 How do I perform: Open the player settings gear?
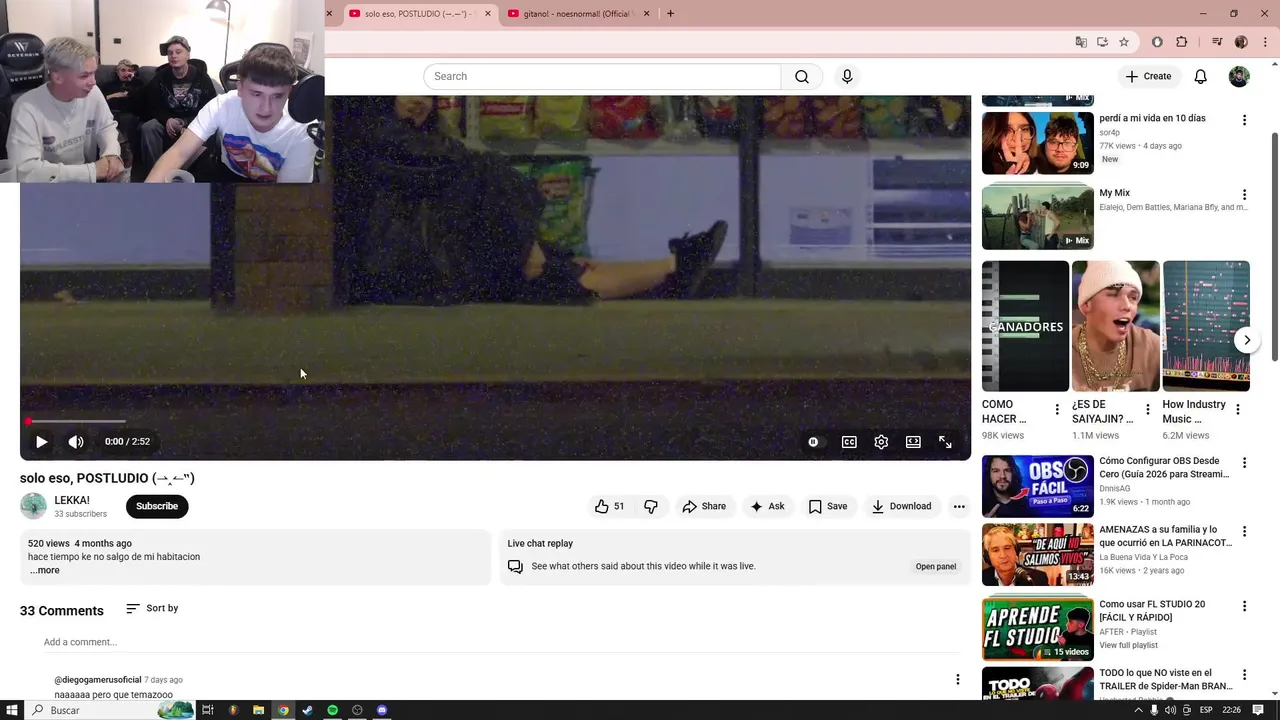[x=881, y=442]
